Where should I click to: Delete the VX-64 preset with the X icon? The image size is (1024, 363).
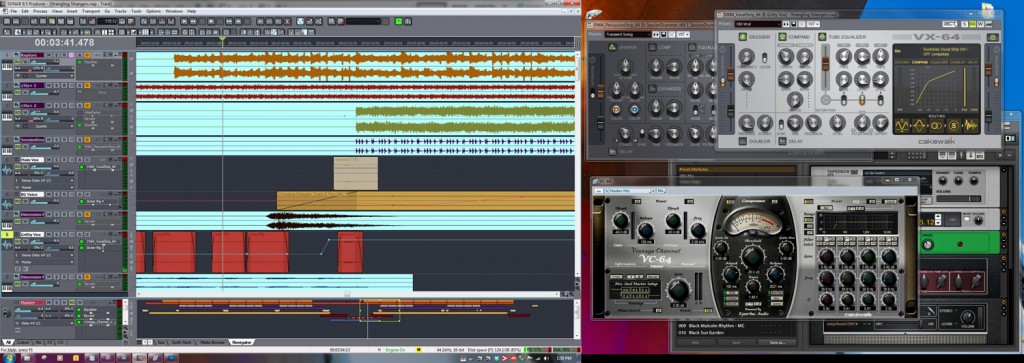click(801, 24)
